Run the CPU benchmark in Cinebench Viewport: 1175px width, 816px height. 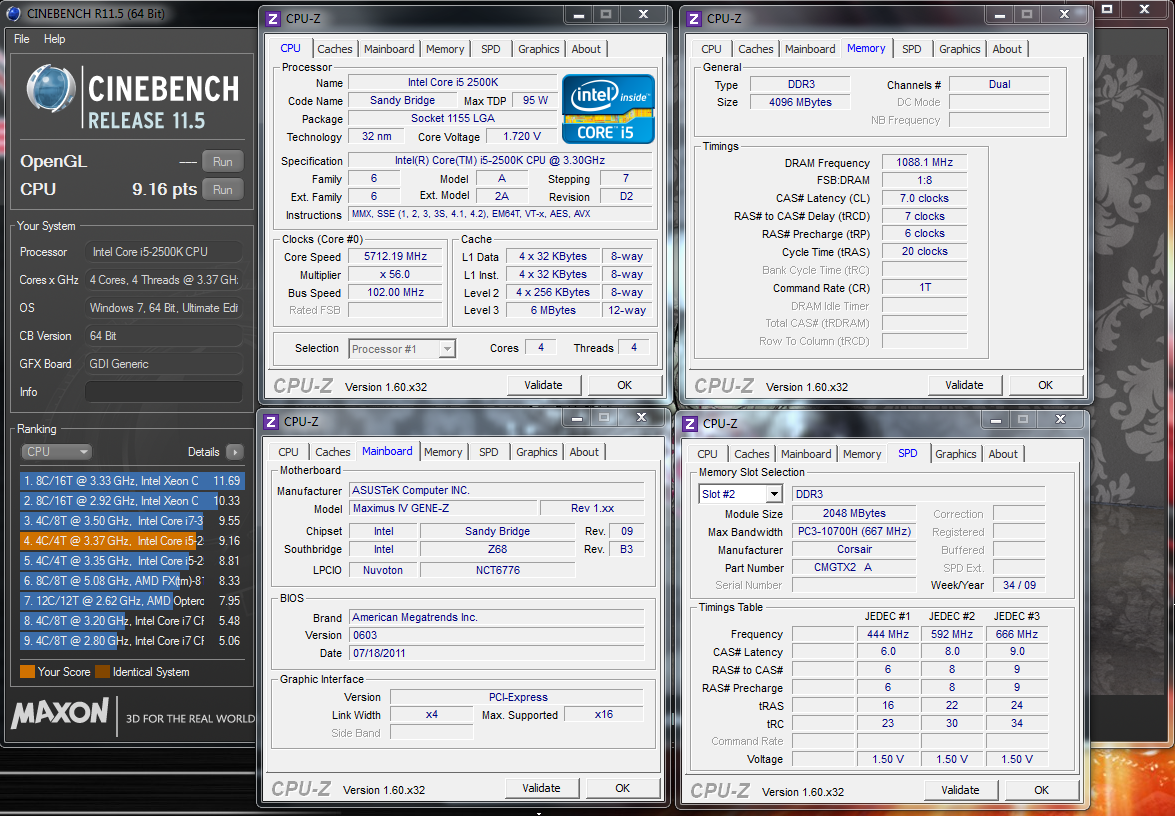click(x=223, y=190)
